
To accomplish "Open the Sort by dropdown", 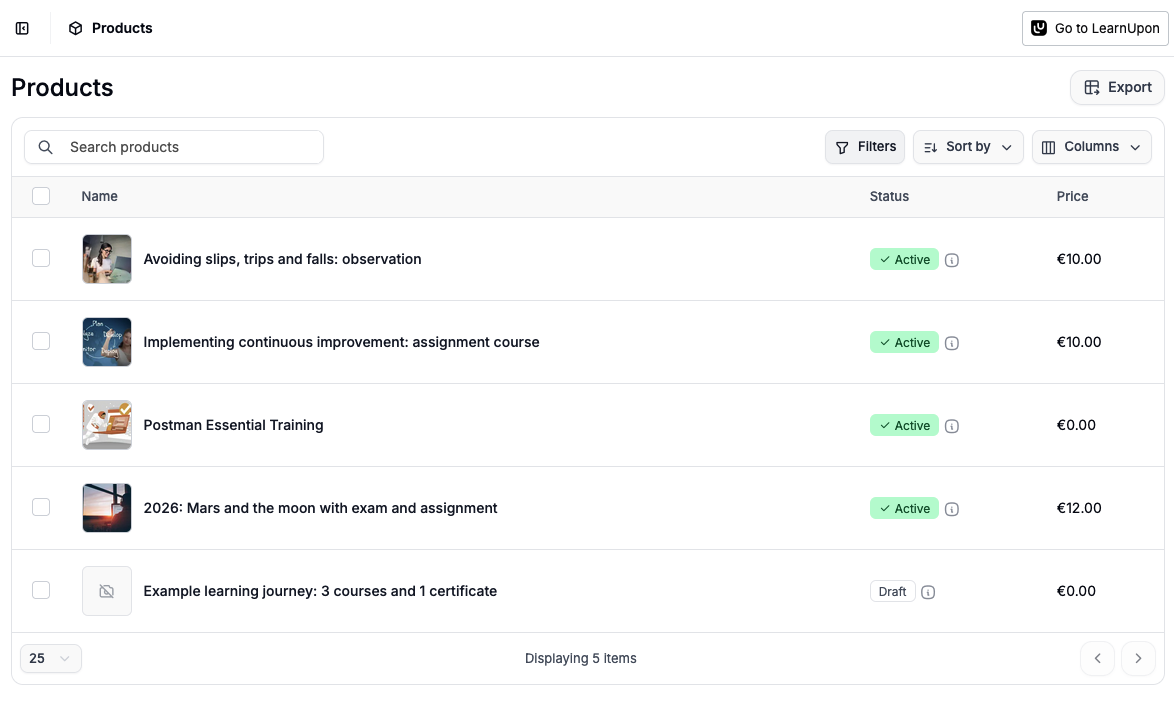I will (x=968, y=147).
